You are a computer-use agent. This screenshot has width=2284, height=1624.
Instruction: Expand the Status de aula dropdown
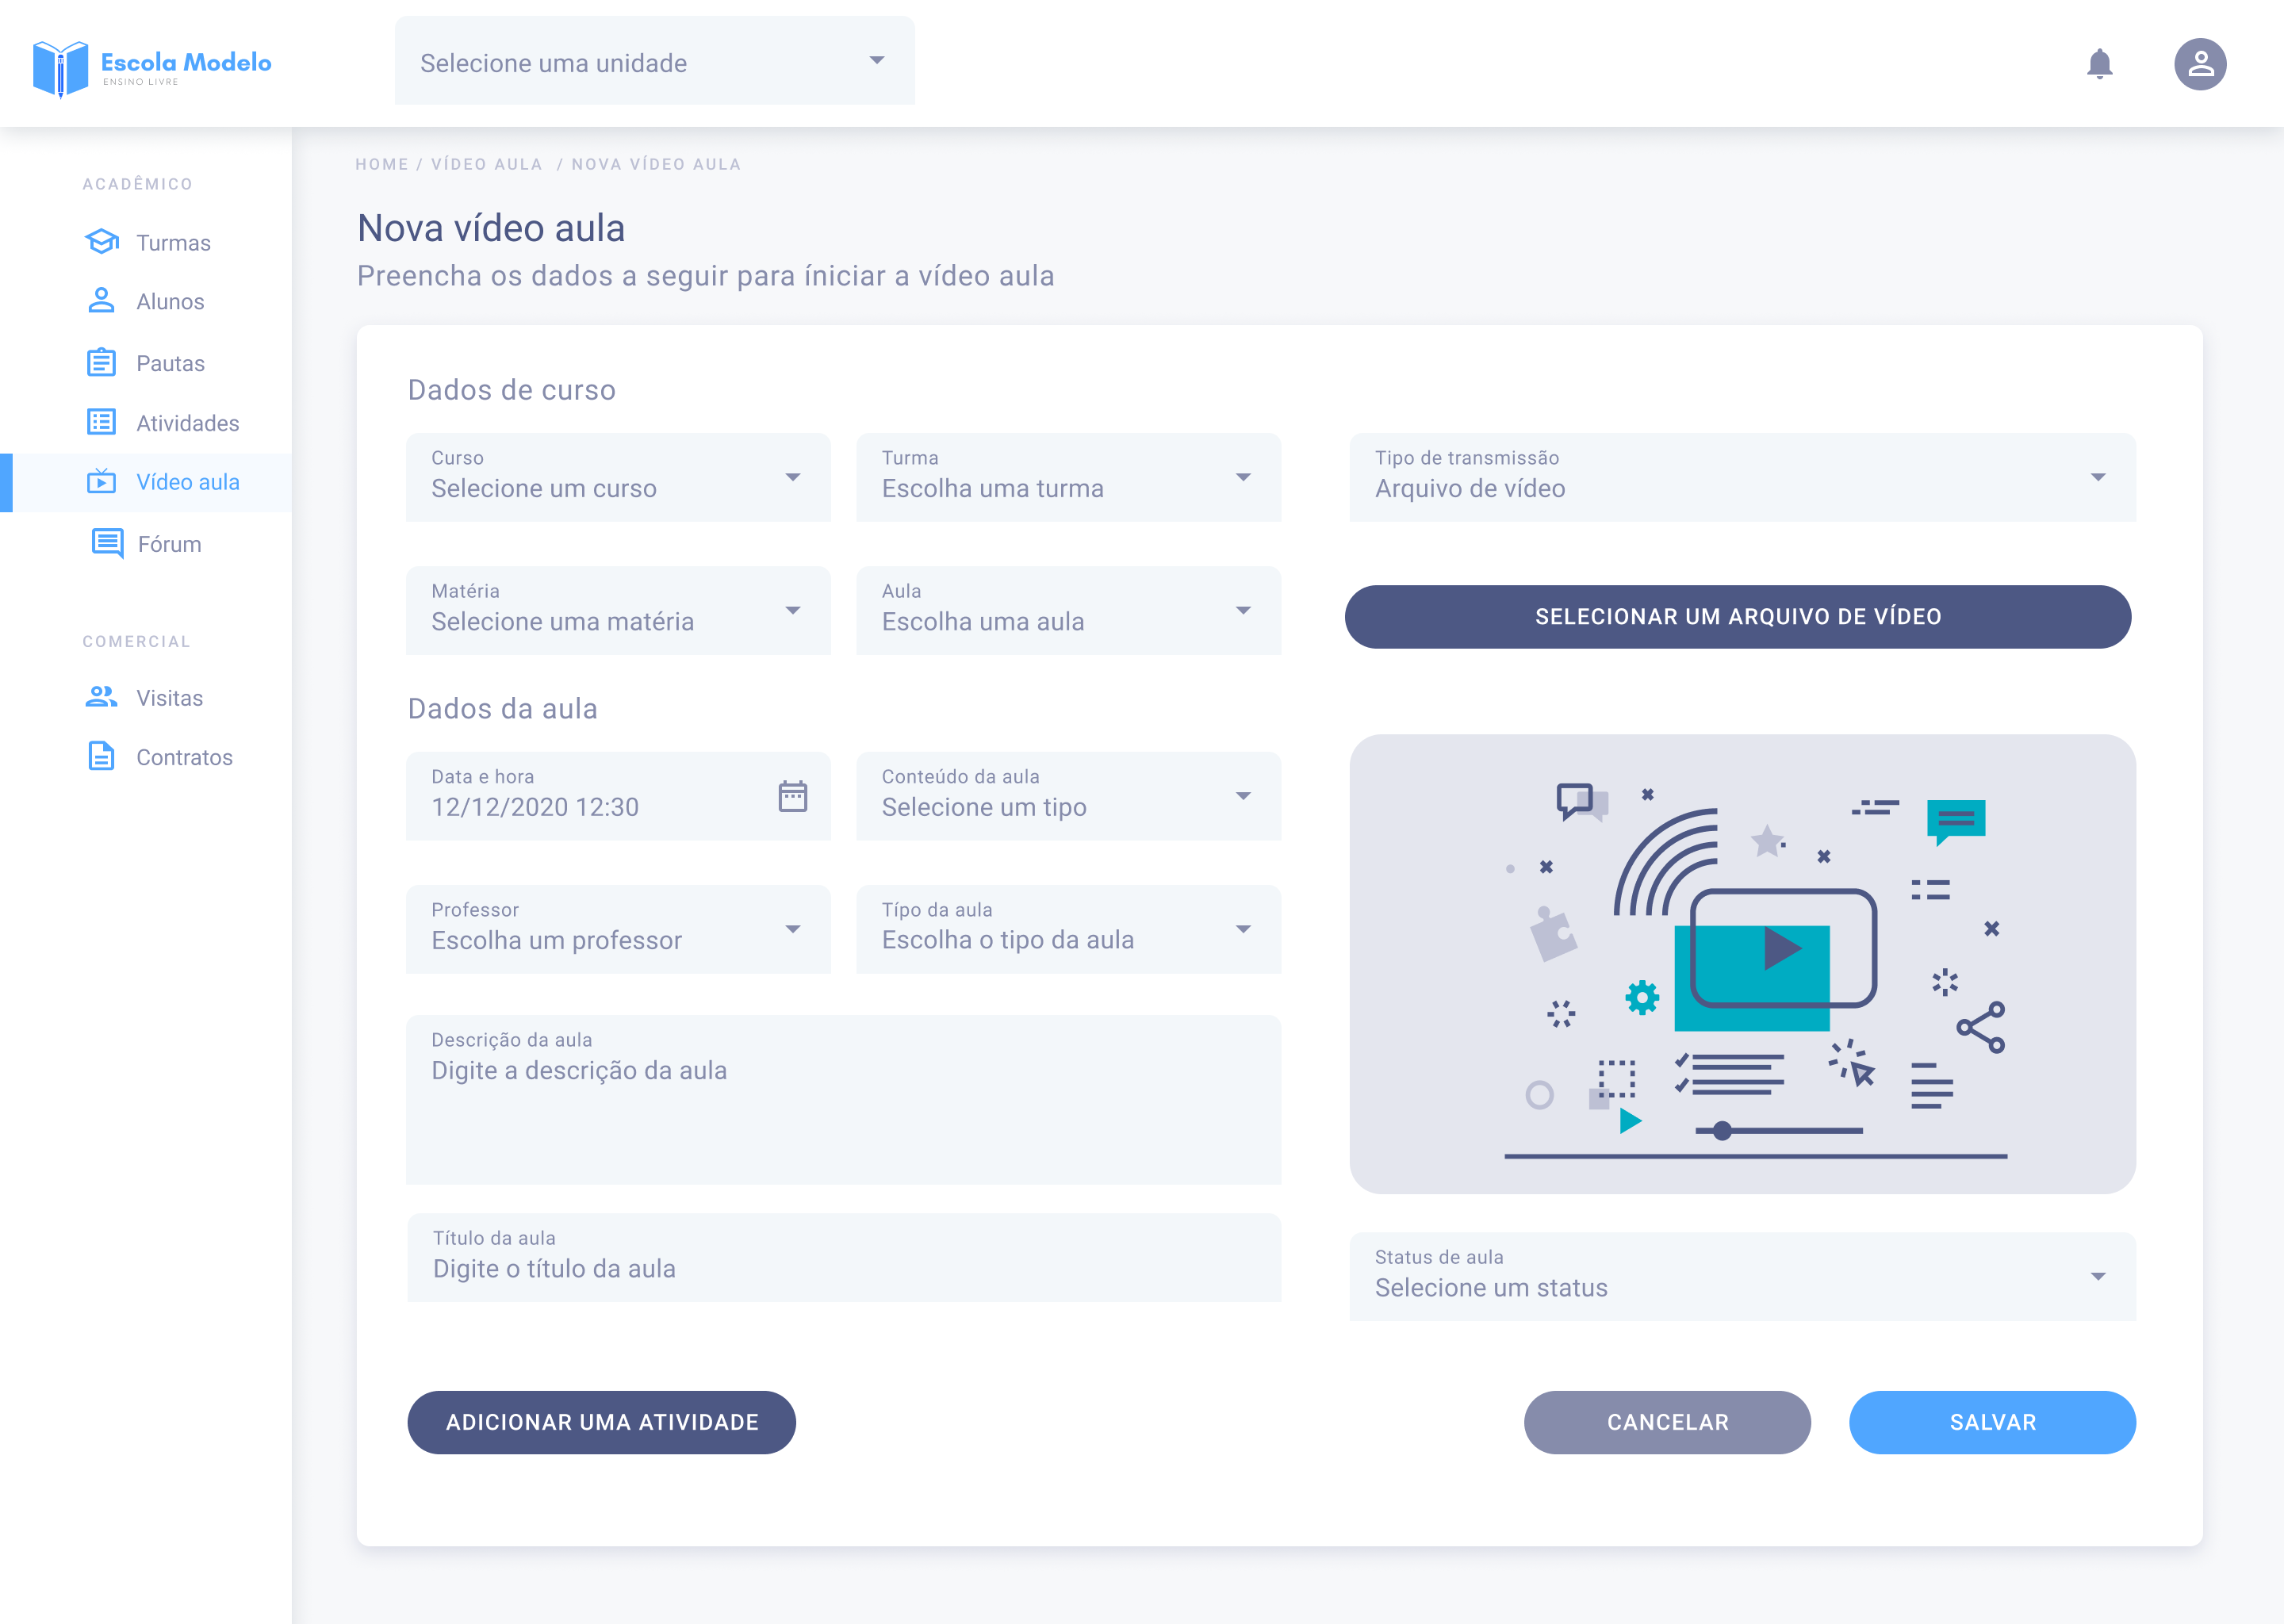click(x=1741, y=1276)
